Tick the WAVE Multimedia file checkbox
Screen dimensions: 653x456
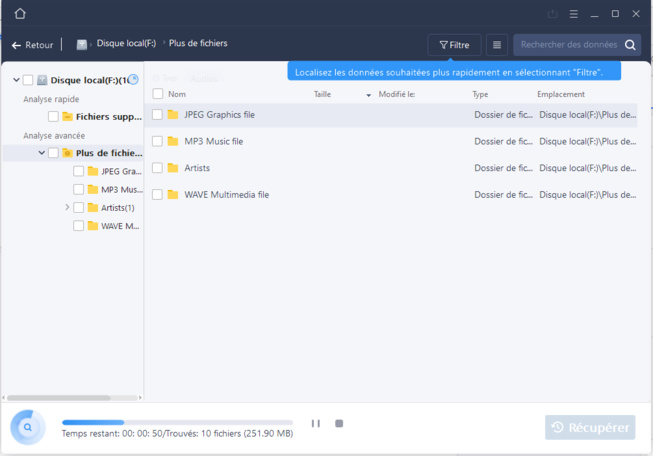pos(158,194)
